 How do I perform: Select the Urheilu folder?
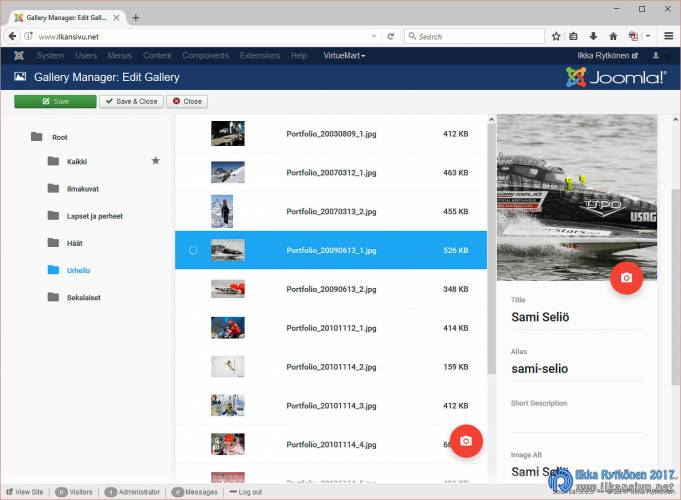pyautogui.click(x=80, y=270)
